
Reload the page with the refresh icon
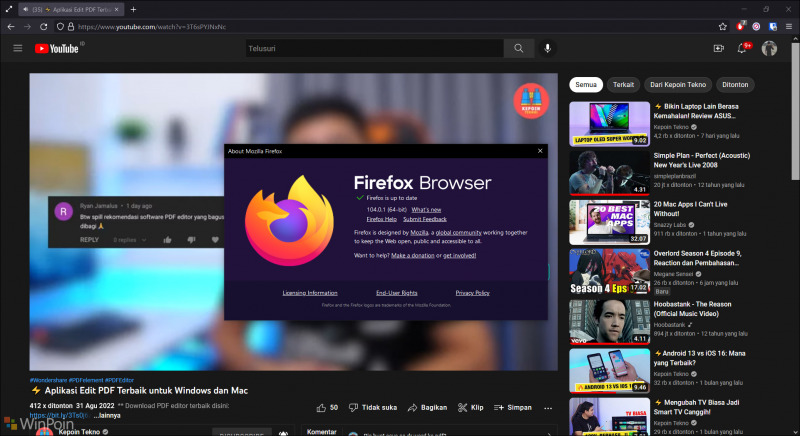click(x=44, y=27)
